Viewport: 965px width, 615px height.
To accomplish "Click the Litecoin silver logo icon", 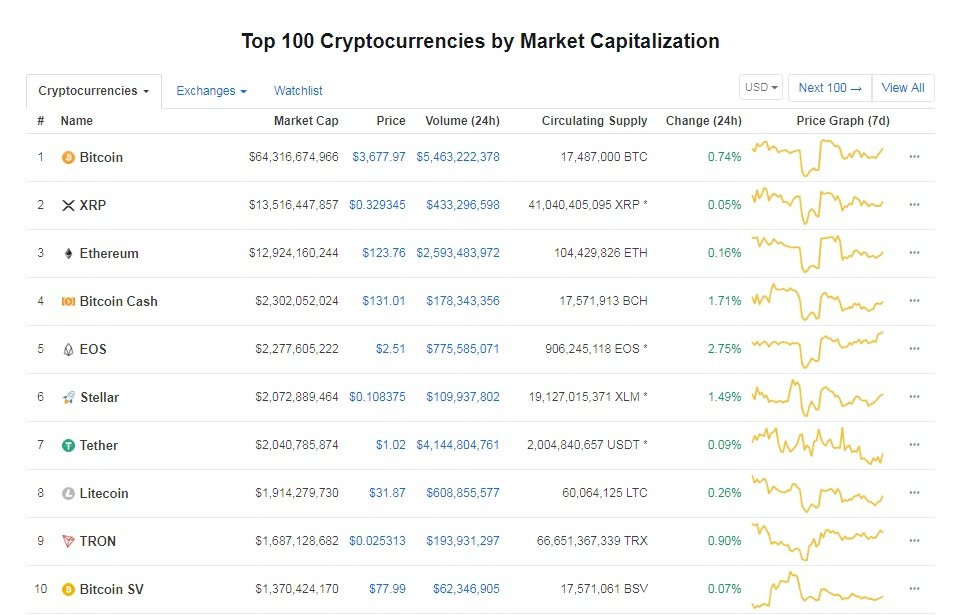I will [x=68, y=493].
